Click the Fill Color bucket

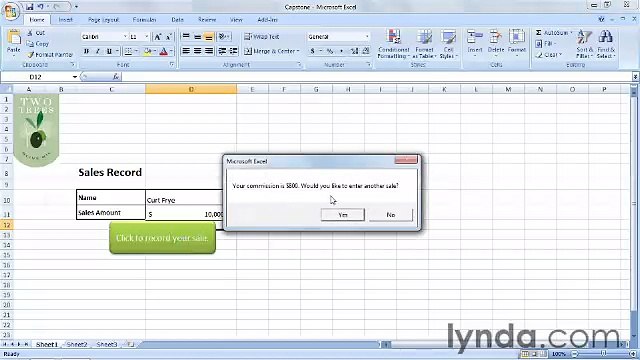147,51
